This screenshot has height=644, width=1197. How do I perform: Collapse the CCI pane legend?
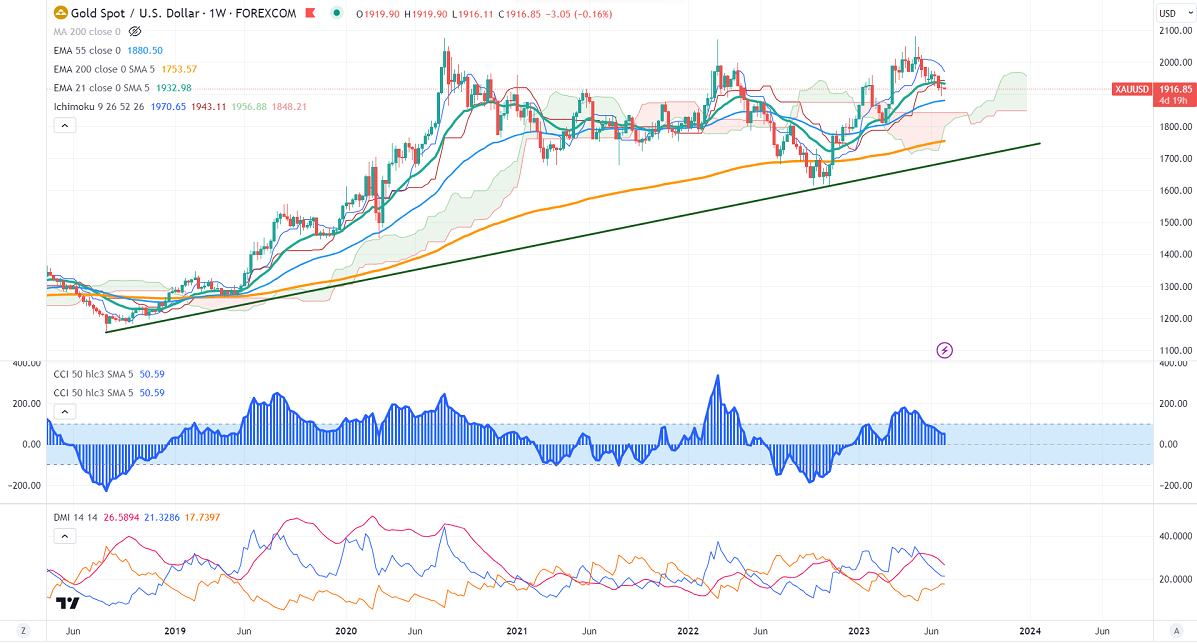coord(65,411)
